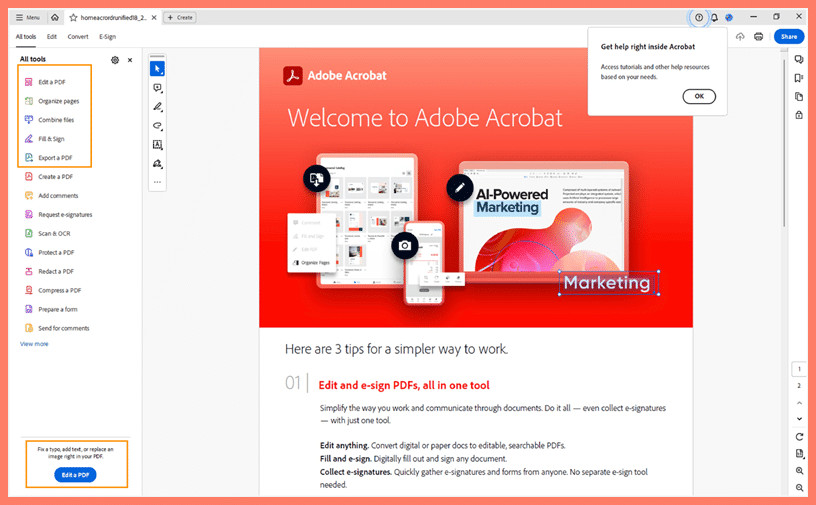Viewport: 816px width, 505px height.
Task: Select the text box tool
Action: tap(157, 145)
